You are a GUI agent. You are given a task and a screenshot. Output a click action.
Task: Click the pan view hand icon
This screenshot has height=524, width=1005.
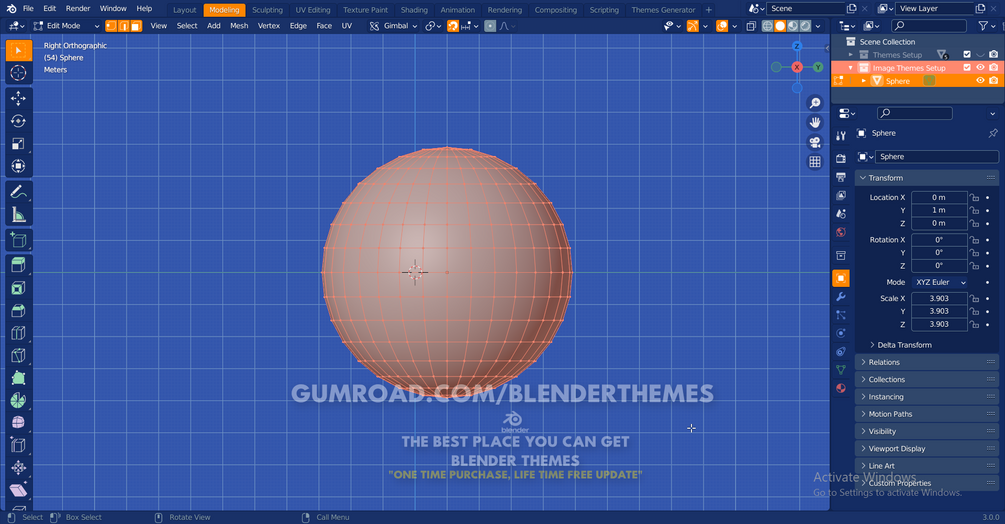click(x=815, y=122)
